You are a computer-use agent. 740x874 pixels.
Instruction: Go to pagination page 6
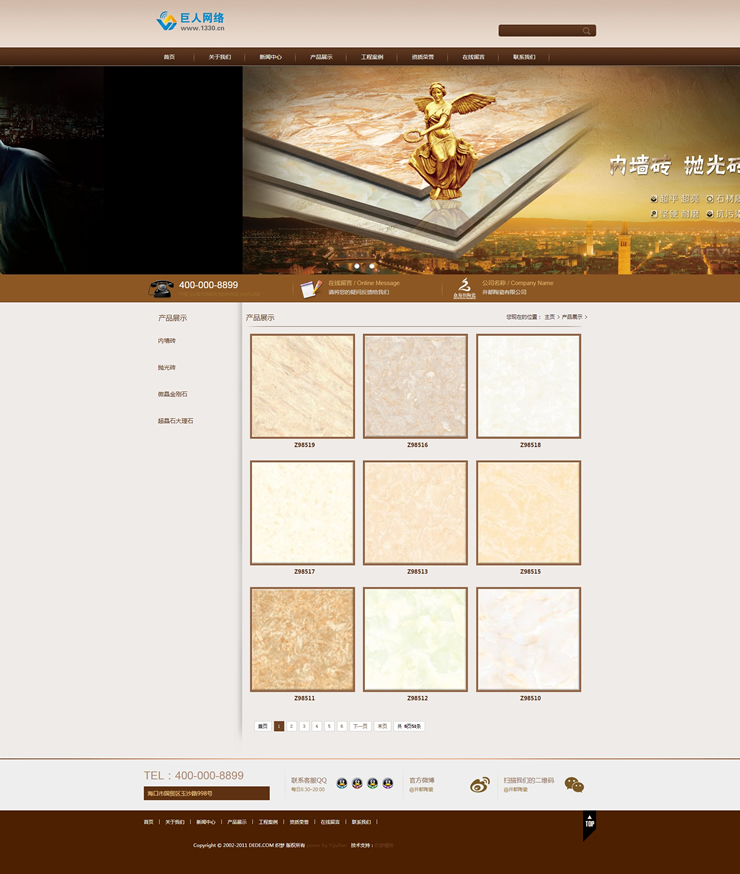coord(342,726)
